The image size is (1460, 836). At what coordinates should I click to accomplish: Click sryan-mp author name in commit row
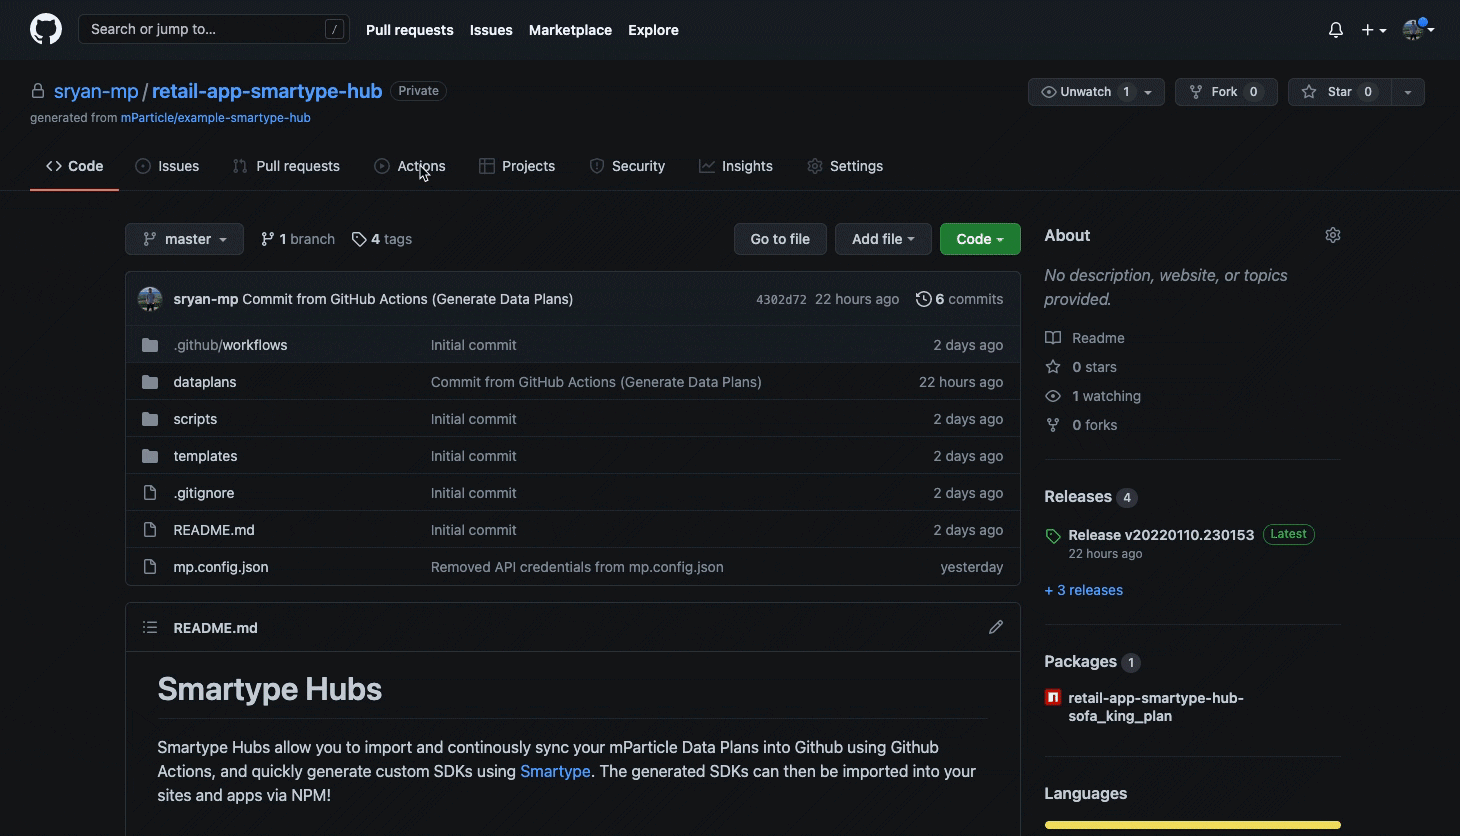(206, 299)
